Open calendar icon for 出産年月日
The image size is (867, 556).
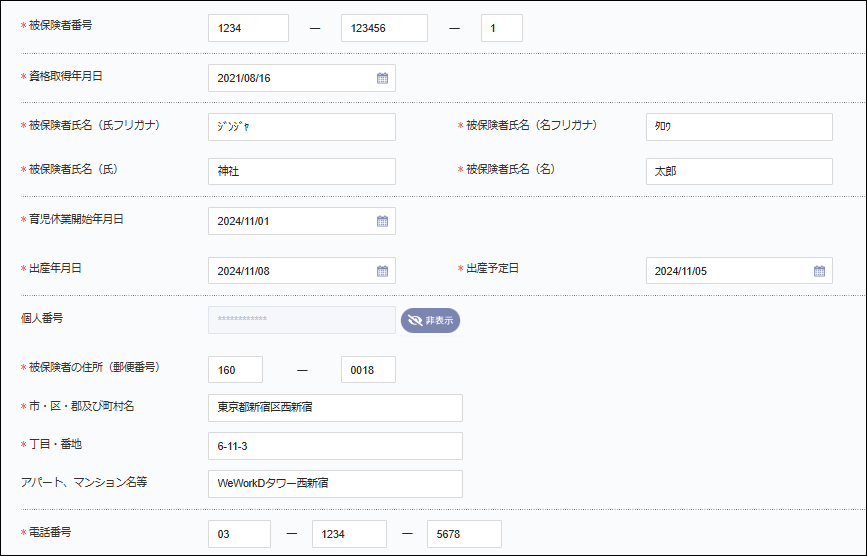[382, 271]
